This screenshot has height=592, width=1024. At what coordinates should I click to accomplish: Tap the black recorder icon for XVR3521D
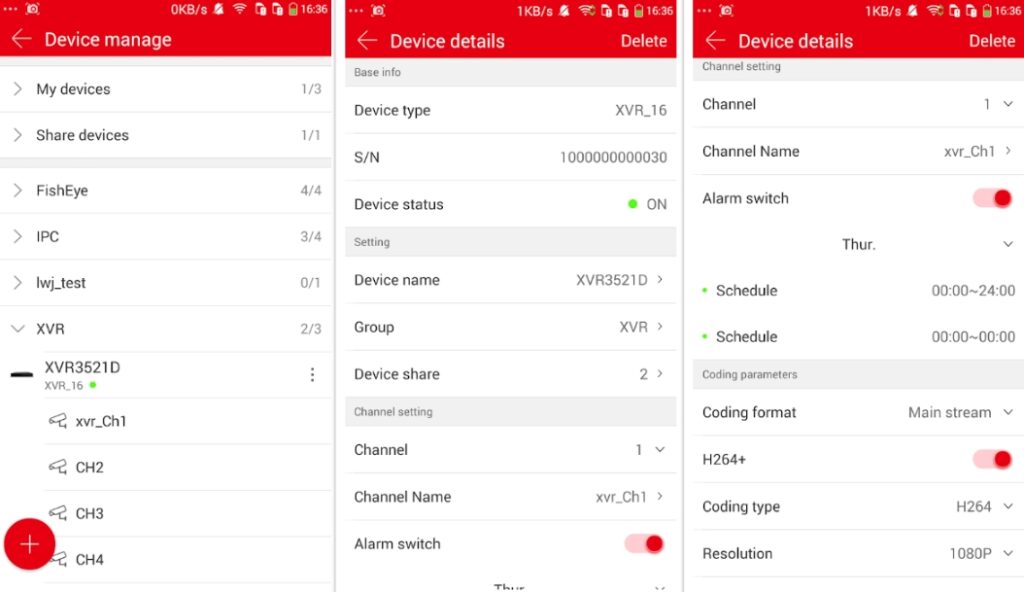click(x=21, y=375)
